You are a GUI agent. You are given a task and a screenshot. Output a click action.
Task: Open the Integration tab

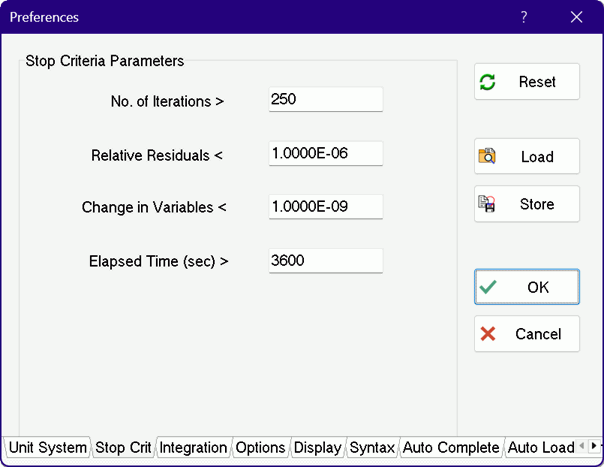(193, 448)
